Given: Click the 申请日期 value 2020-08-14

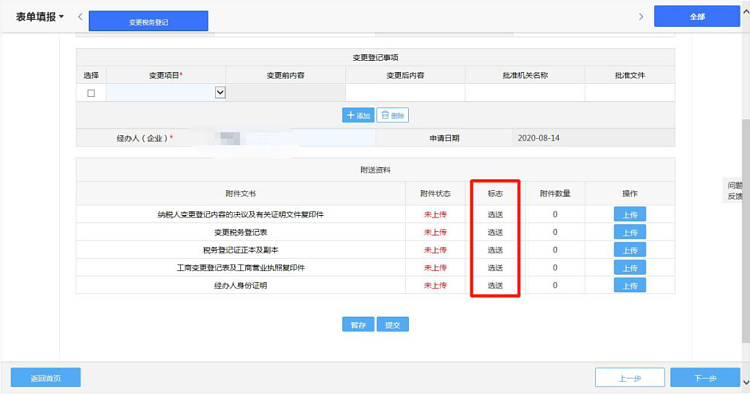Looking at the screenshot, I should (539, 138).
